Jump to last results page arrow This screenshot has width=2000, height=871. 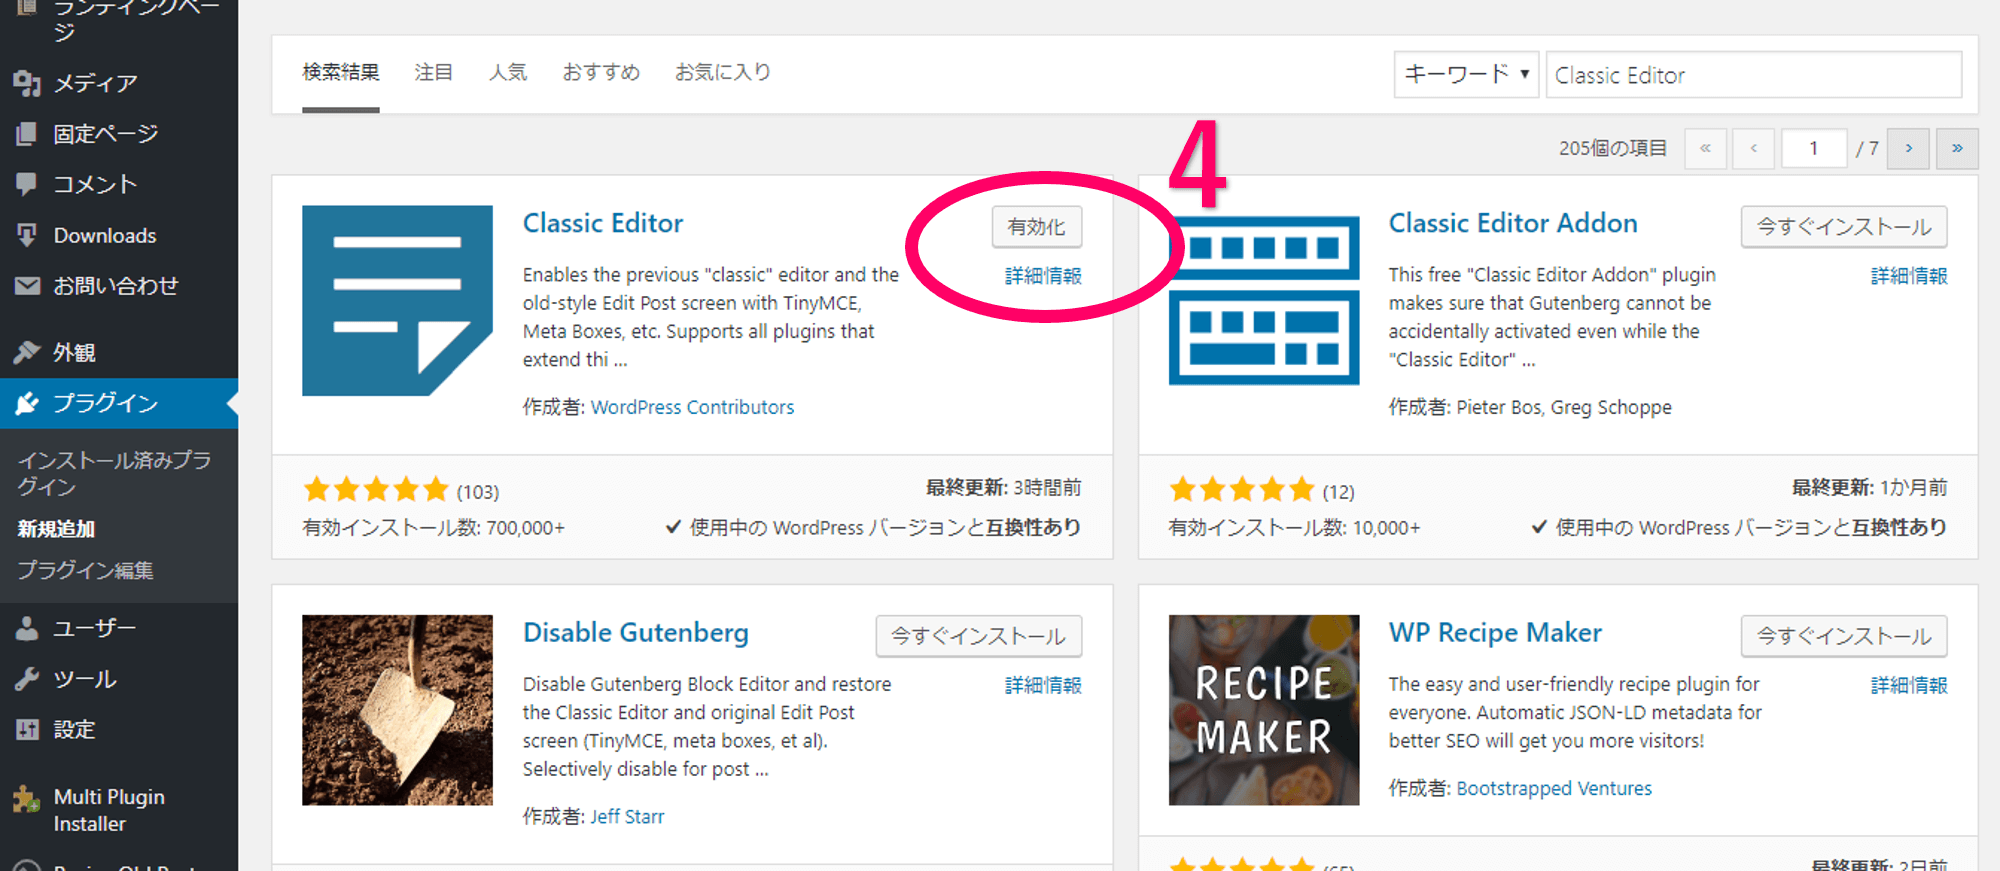point(1957,148)
